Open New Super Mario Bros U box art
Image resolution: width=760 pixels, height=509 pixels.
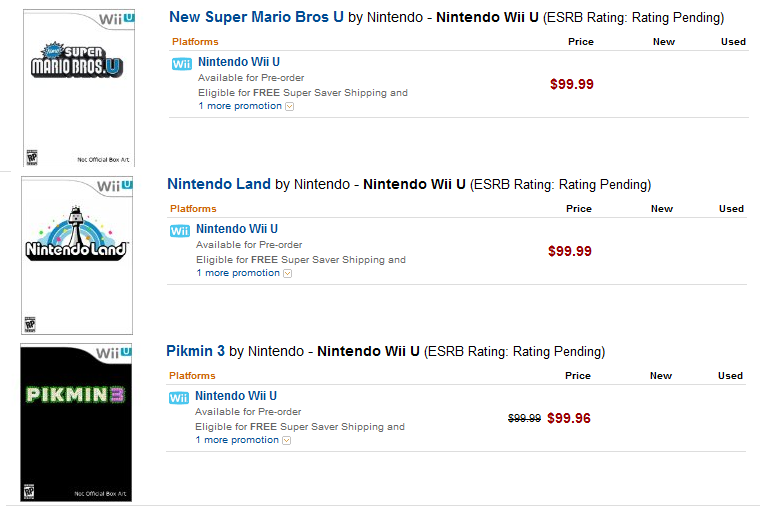point(78,87)
